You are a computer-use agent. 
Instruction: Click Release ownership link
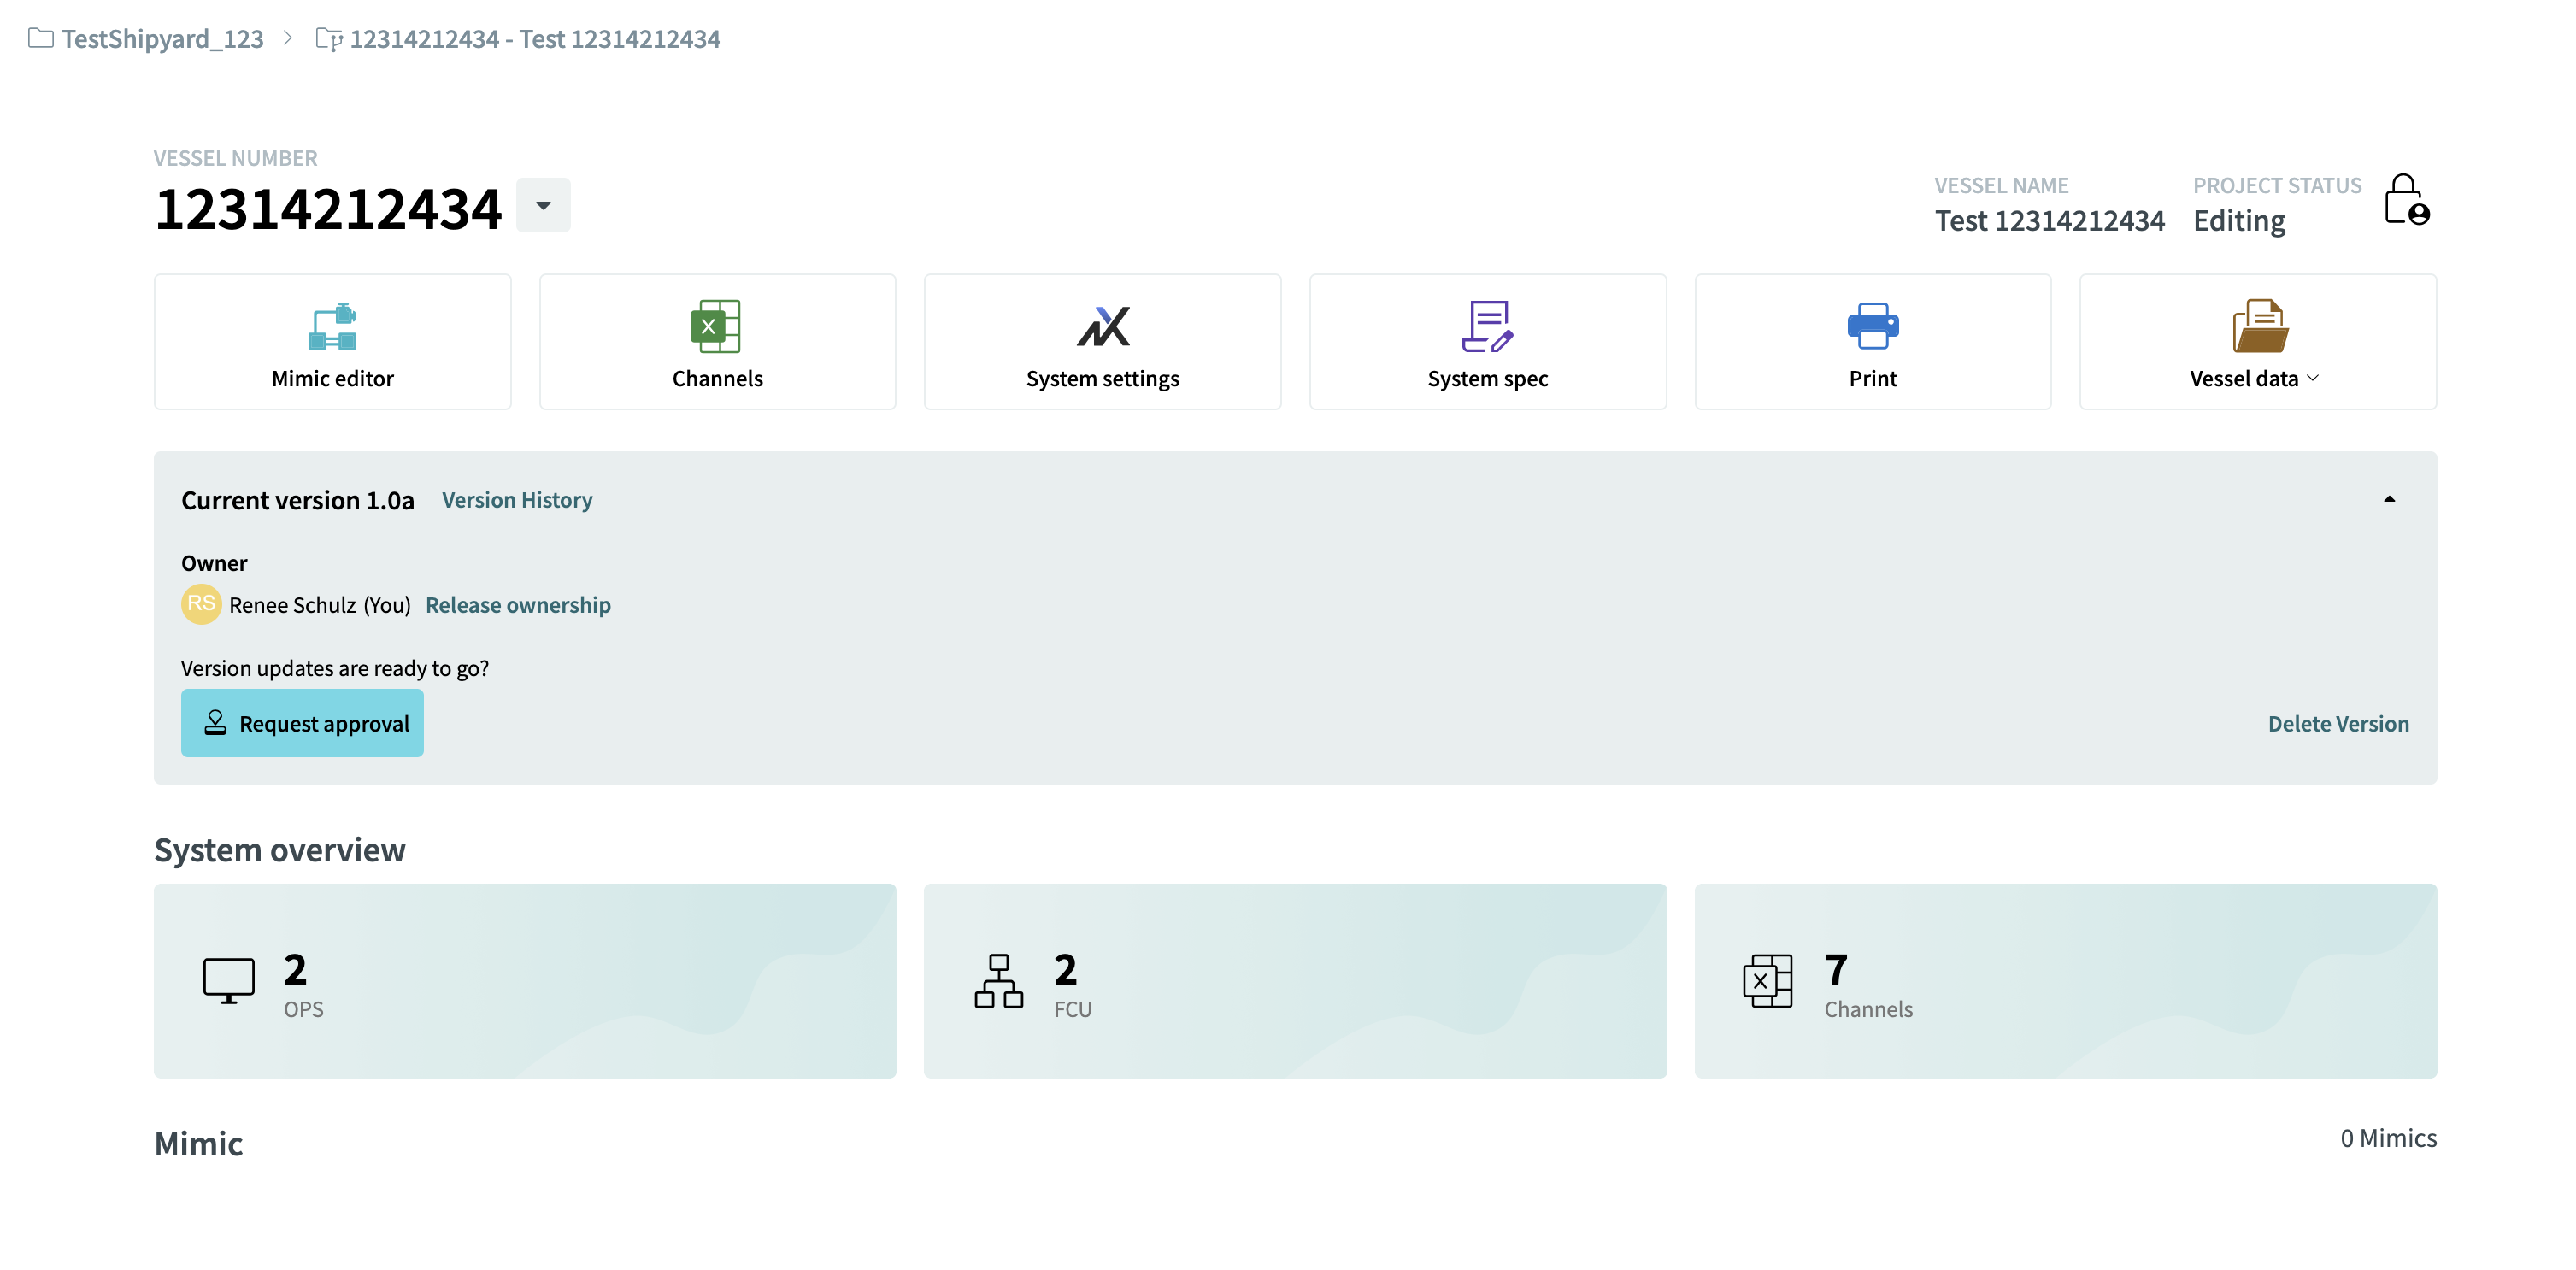coord(518,605)
